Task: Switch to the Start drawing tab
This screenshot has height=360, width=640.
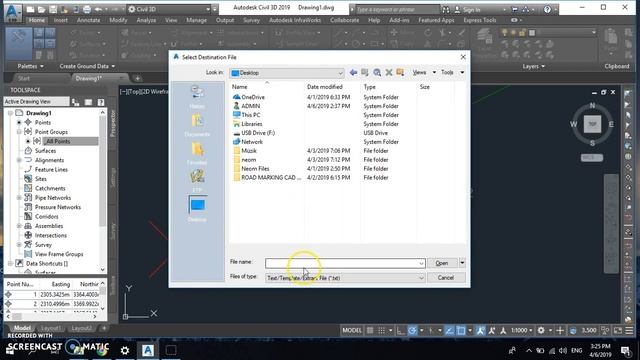Action: pos(24,78)
